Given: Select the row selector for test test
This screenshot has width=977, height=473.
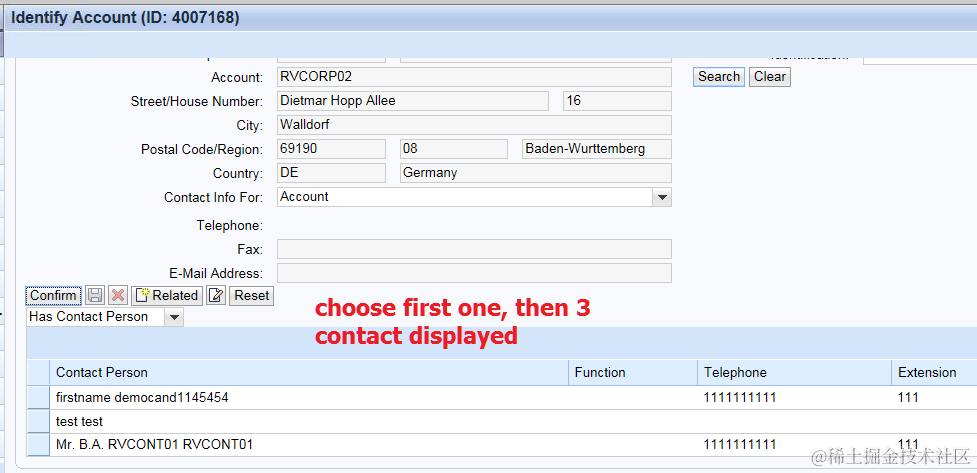Looking at the screenshot, I should [x=39, y=421].
